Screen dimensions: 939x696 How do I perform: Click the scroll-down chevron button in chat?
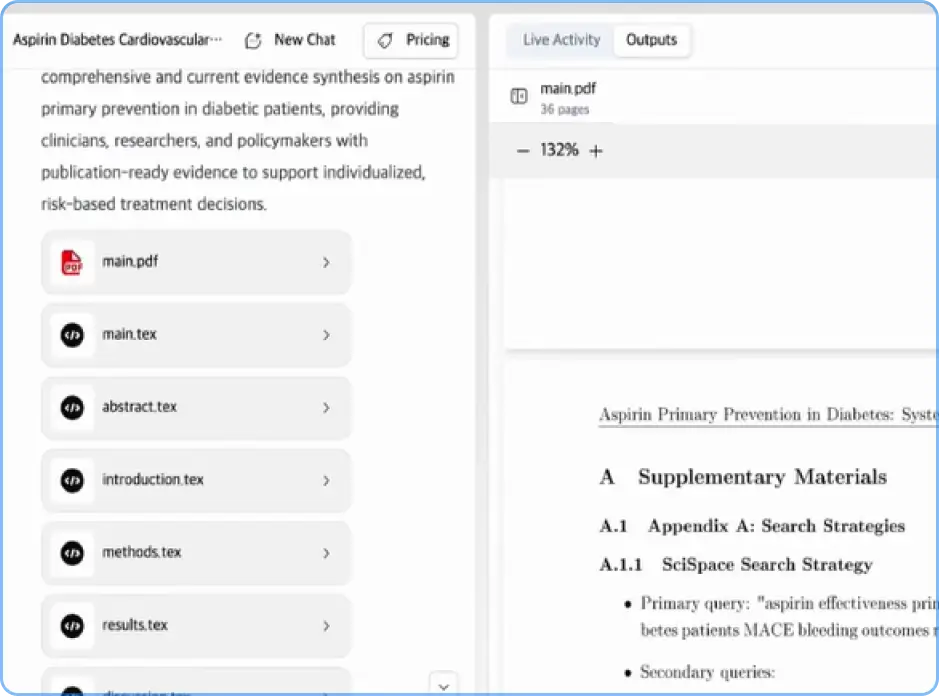(x=444, y=686)
